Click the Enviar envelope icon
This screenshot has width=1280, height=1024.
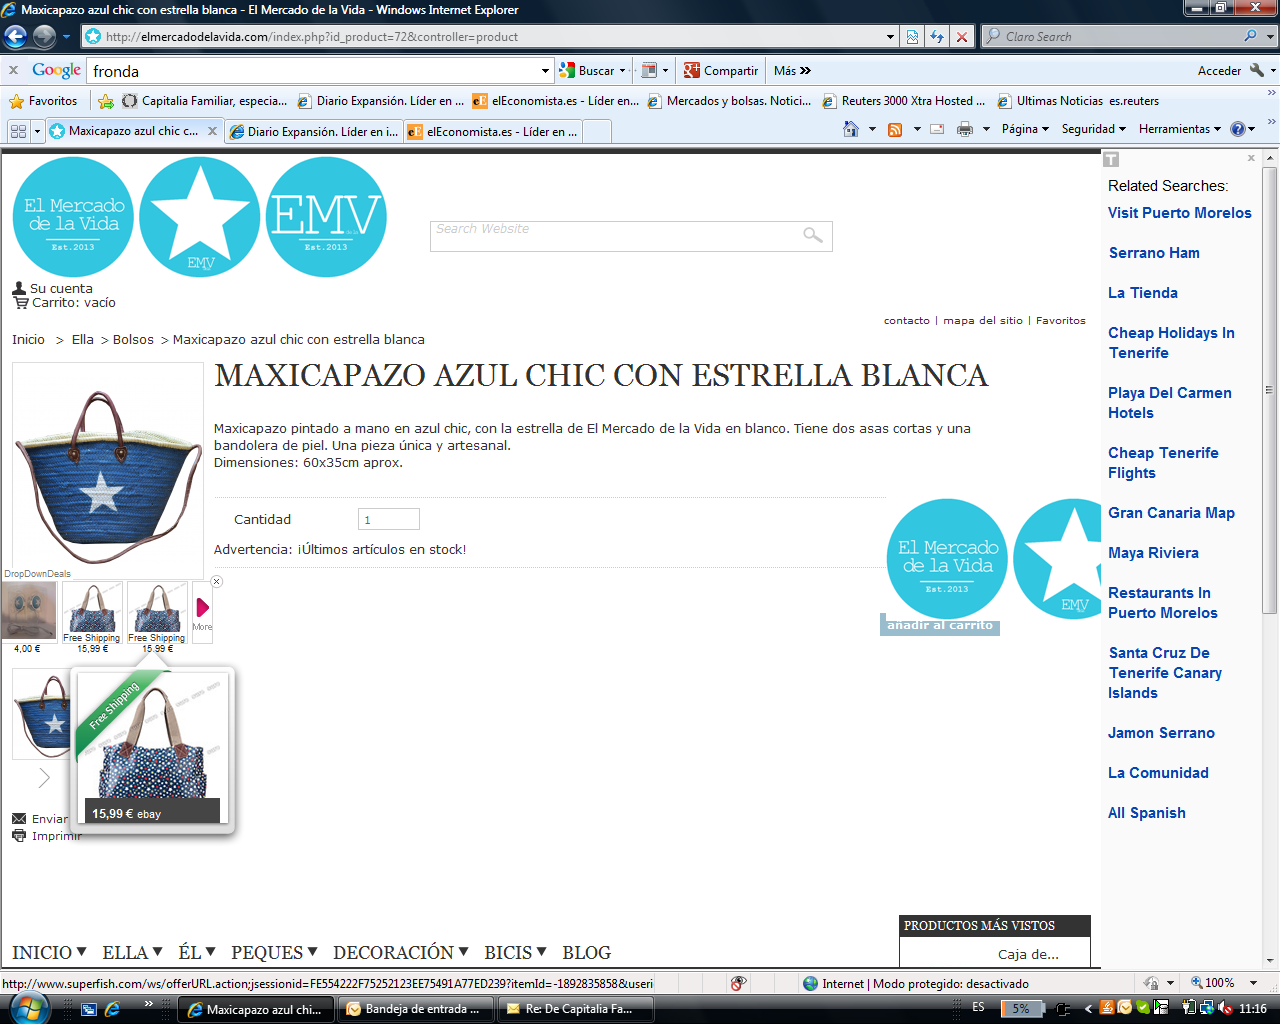pos(19,818)
